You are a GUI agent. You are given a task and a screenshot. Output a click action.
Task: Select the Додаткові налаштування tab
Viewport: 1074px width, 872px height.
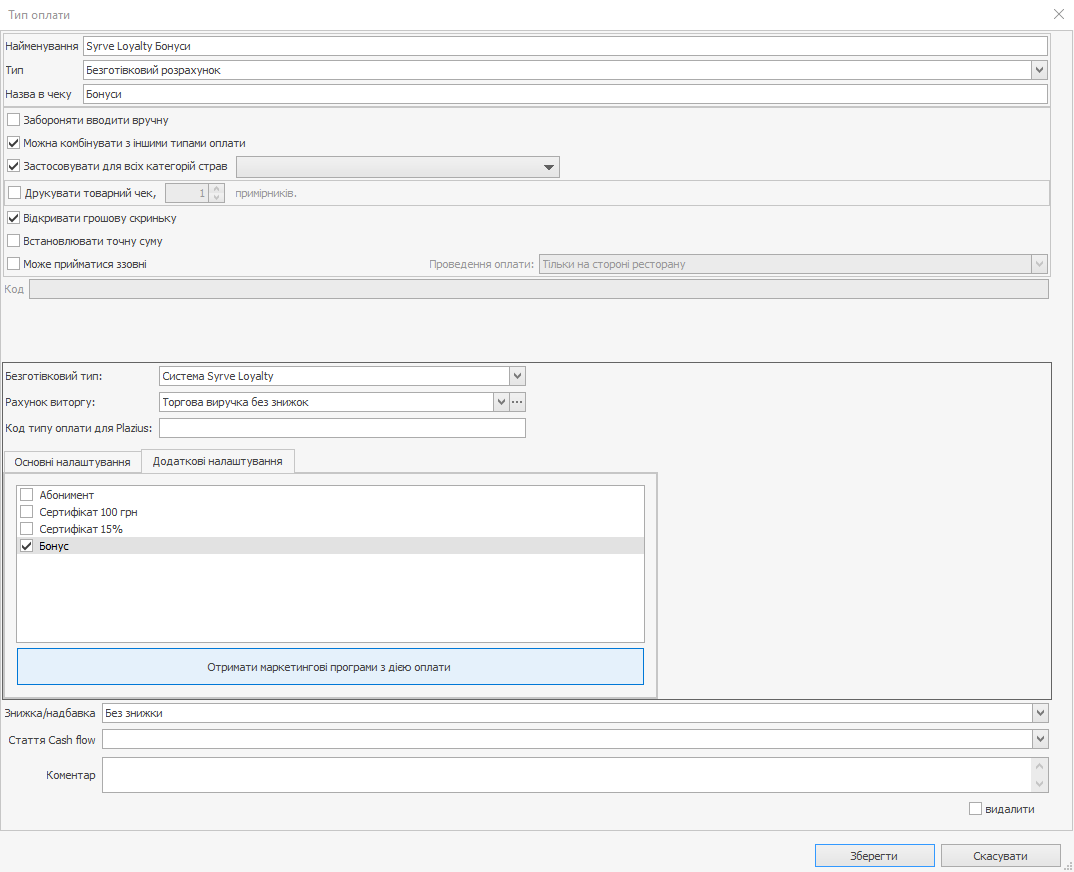tap(217, 461)
